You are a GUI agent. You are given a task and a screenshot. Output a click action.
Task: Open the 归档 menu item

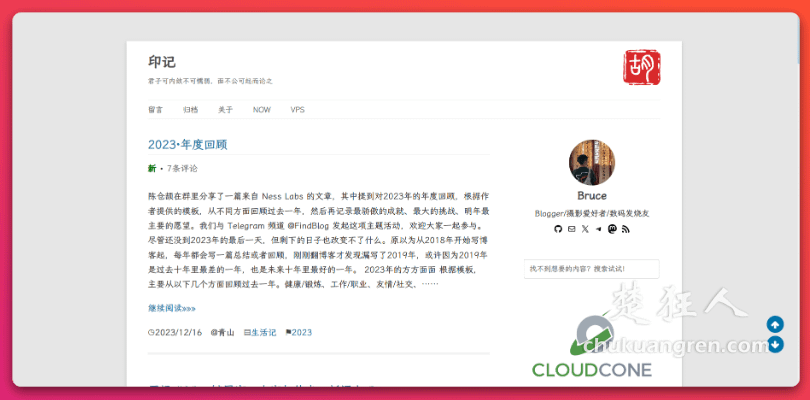pos(191,110)
